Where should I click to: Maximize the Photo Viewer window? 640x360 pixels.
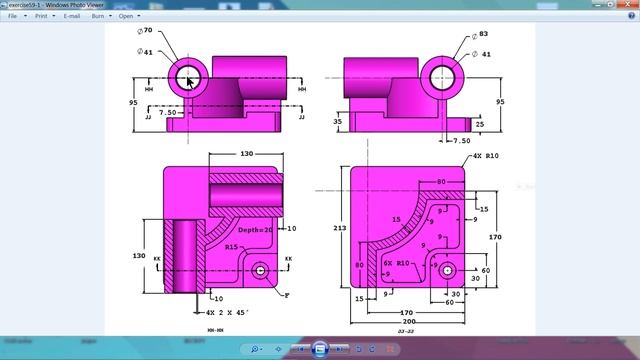610,4
